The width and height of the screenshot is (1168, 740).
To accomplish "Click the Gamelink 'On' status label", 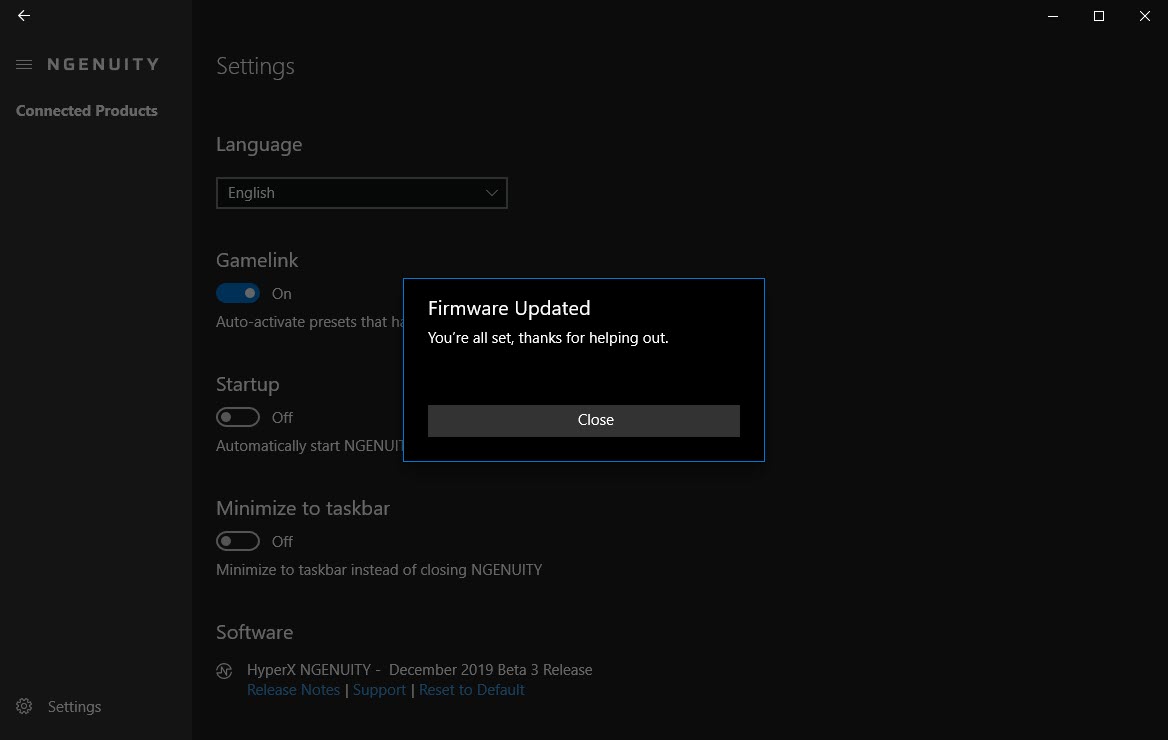I will click(282, 294).
